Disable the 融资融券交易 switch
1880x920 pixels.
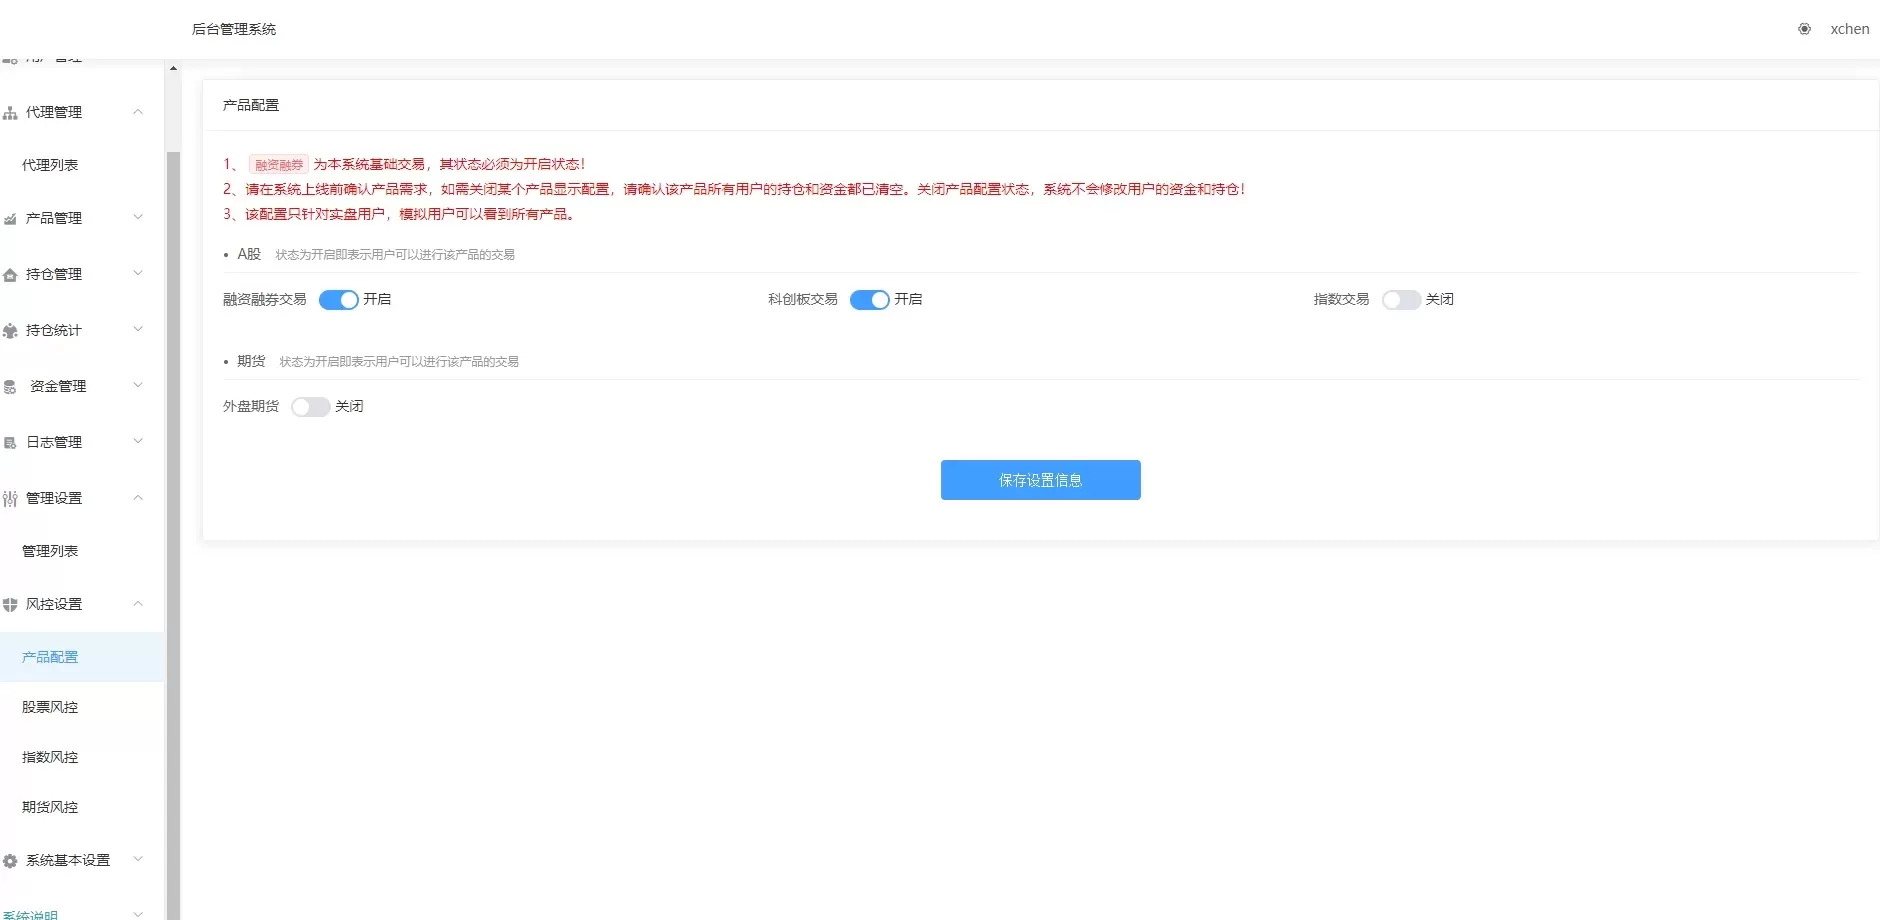338,300
